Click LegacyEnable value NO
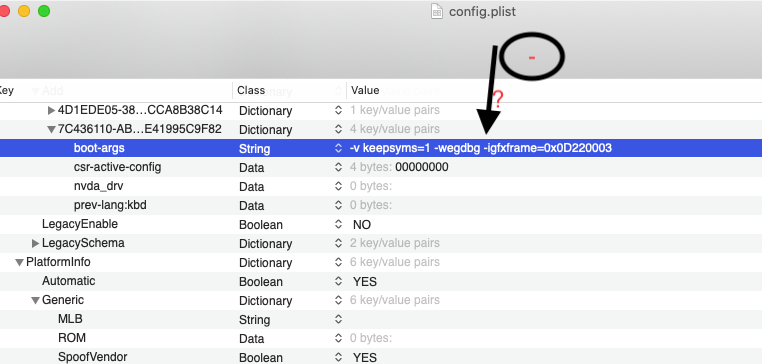Image resolution: width=762 pixels, height=364 pixels. pyautogui.click(x=362, y=225)
